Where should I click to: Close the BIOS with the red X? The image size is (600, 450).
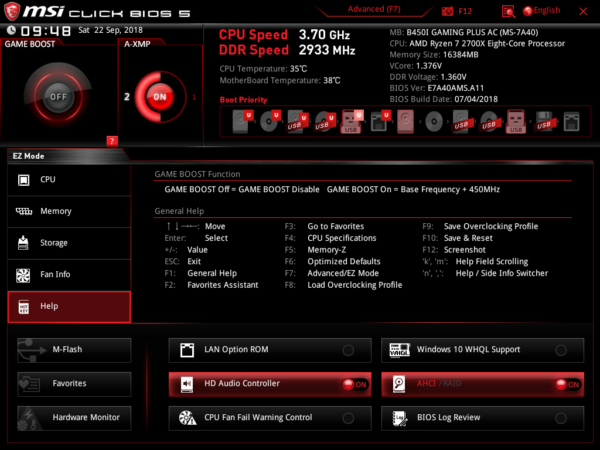pyautogui.click(x=583, y=11)
